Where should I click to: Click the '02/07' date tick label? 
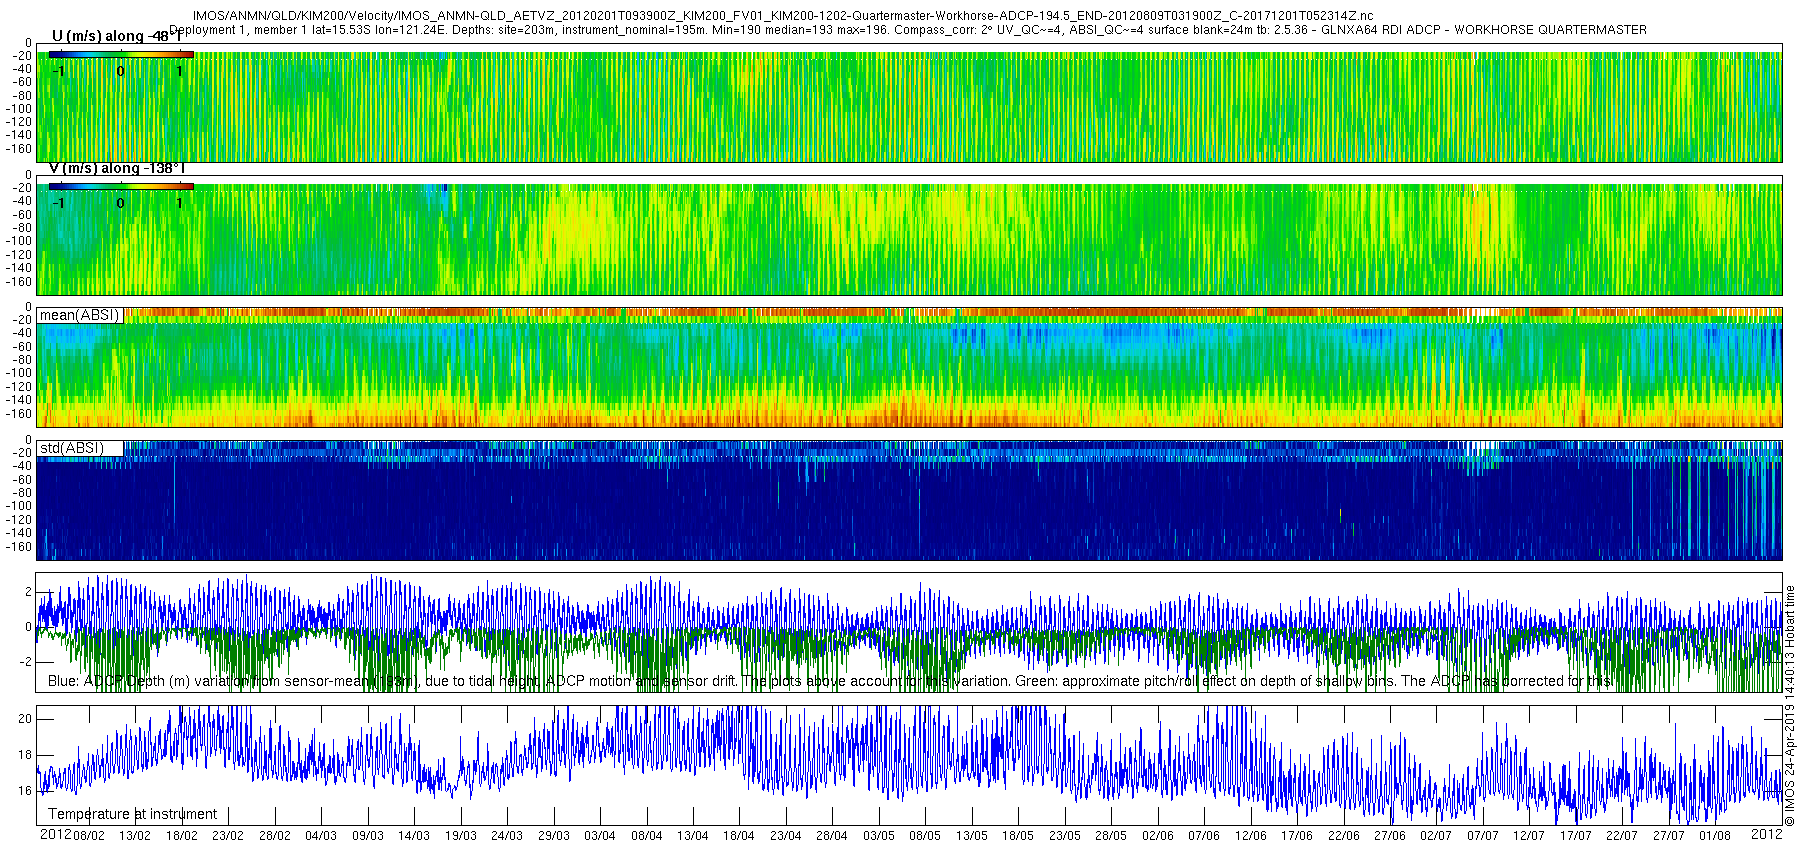(1436, 836)
